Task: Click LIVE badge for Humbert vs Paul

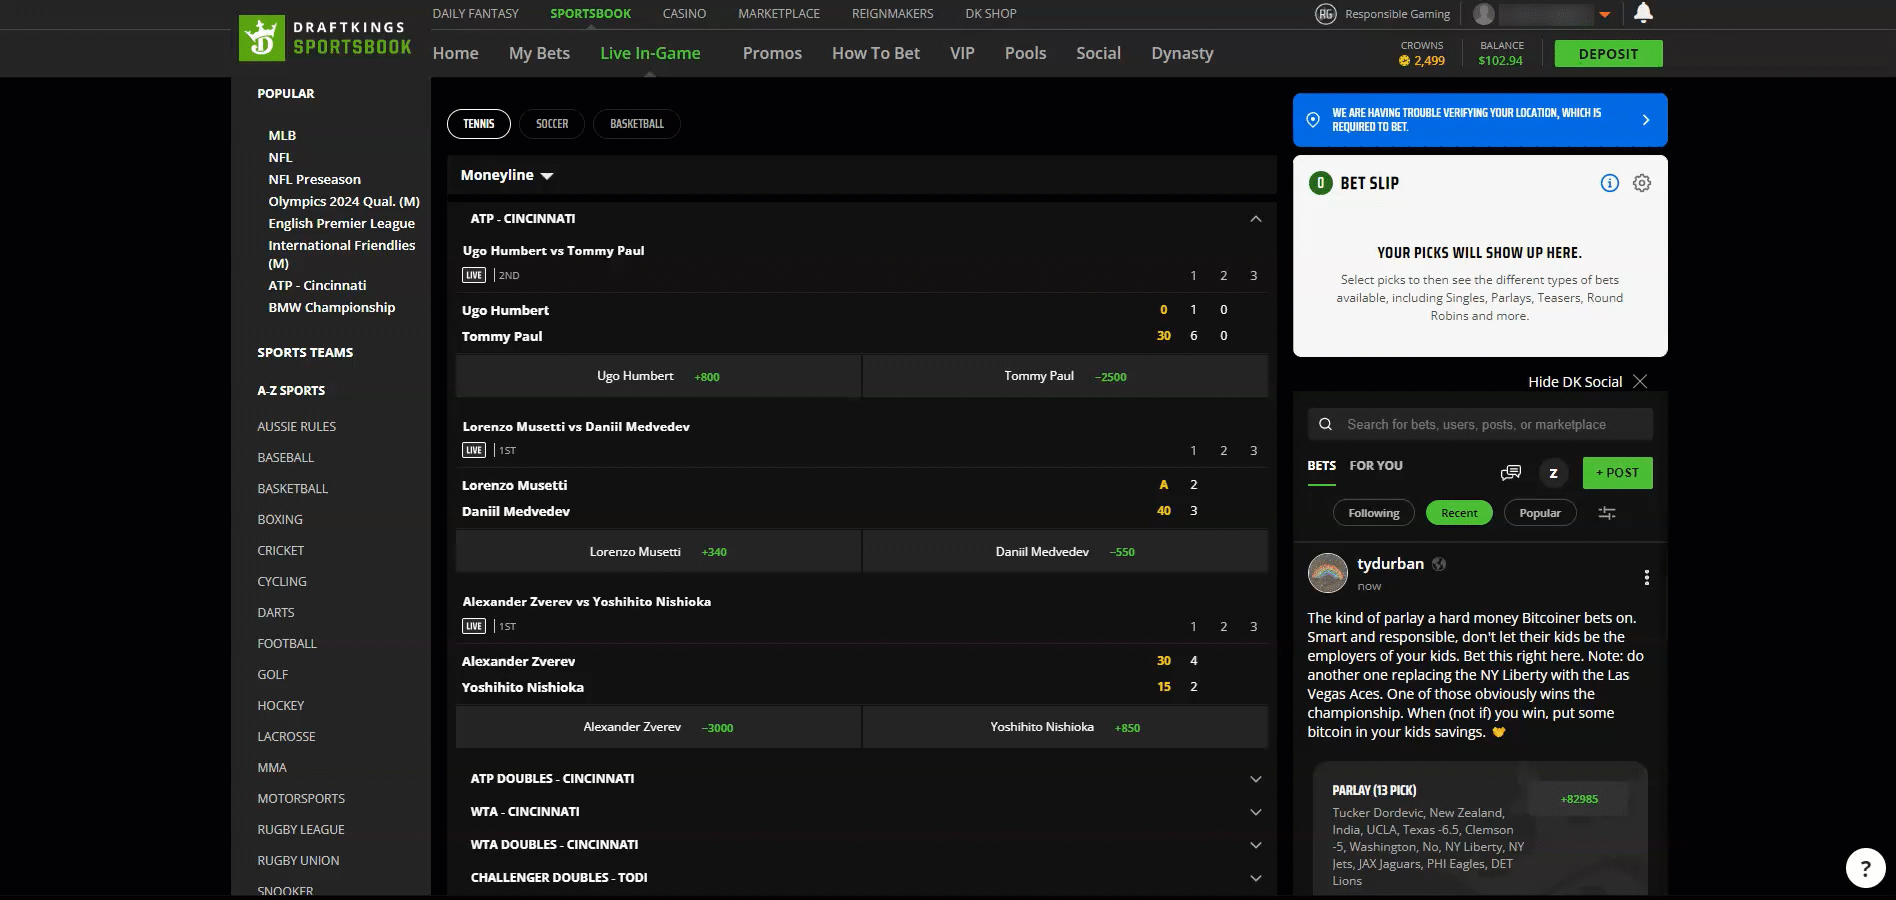Action: (x=474, y=275)
